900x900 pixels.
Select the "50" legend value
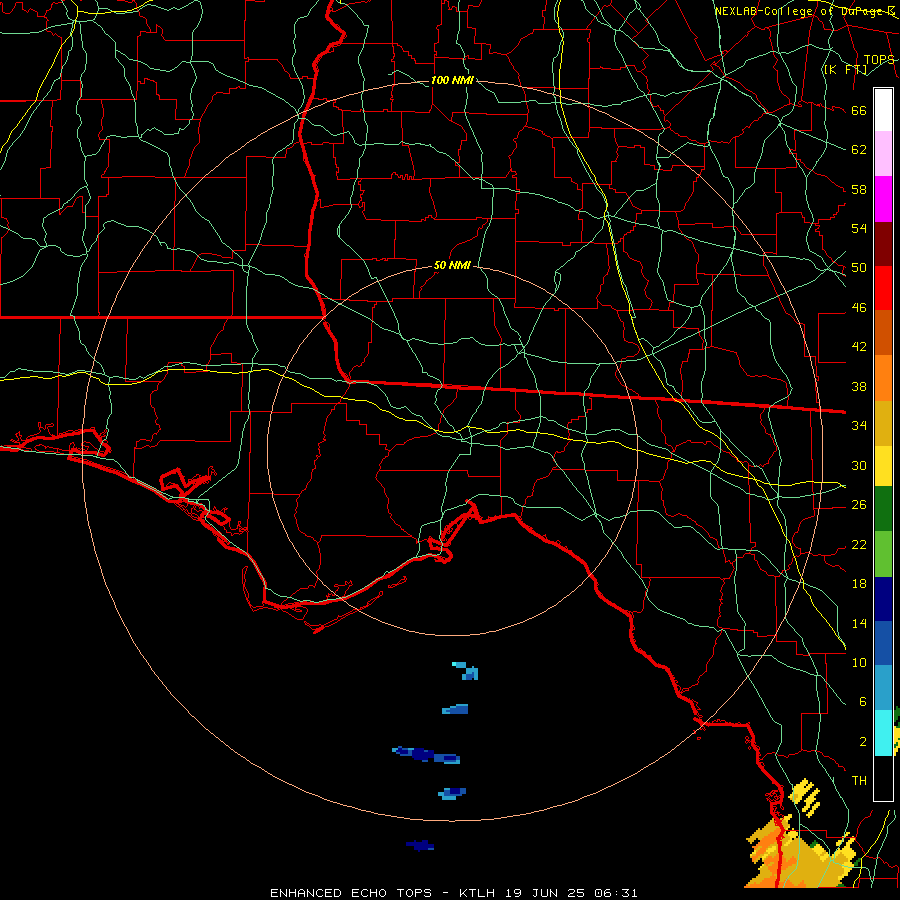859,268
